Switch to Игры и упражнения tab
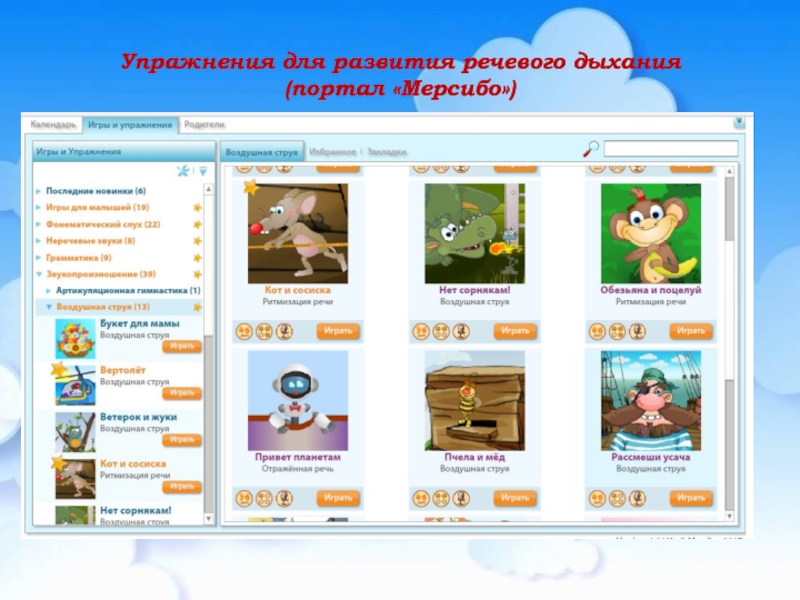Image resolution: width=800 pixels, height=600 pixels. pos(130,125)
